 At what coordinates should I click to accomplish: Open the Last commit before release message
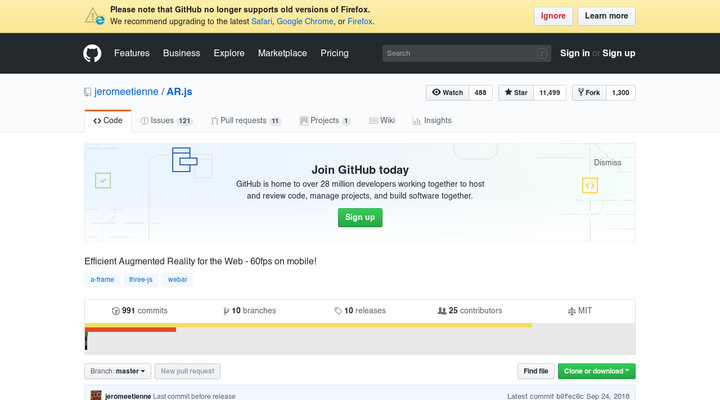tap(194, 396)
